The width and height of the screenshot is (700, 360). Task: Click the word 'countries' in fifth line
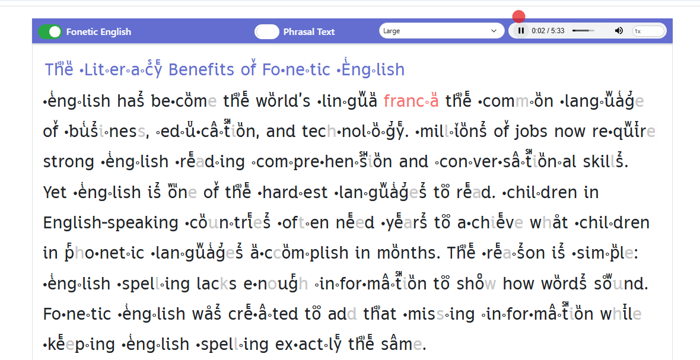click(228, 222)
